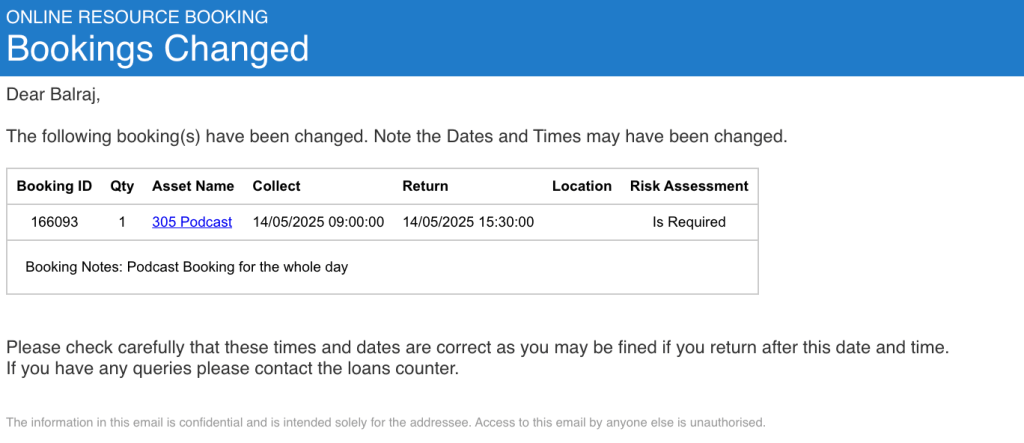Click the Booking Notes text row
Image resolution: width=1024 pixels, height=443 pixels.
[186, 267]
